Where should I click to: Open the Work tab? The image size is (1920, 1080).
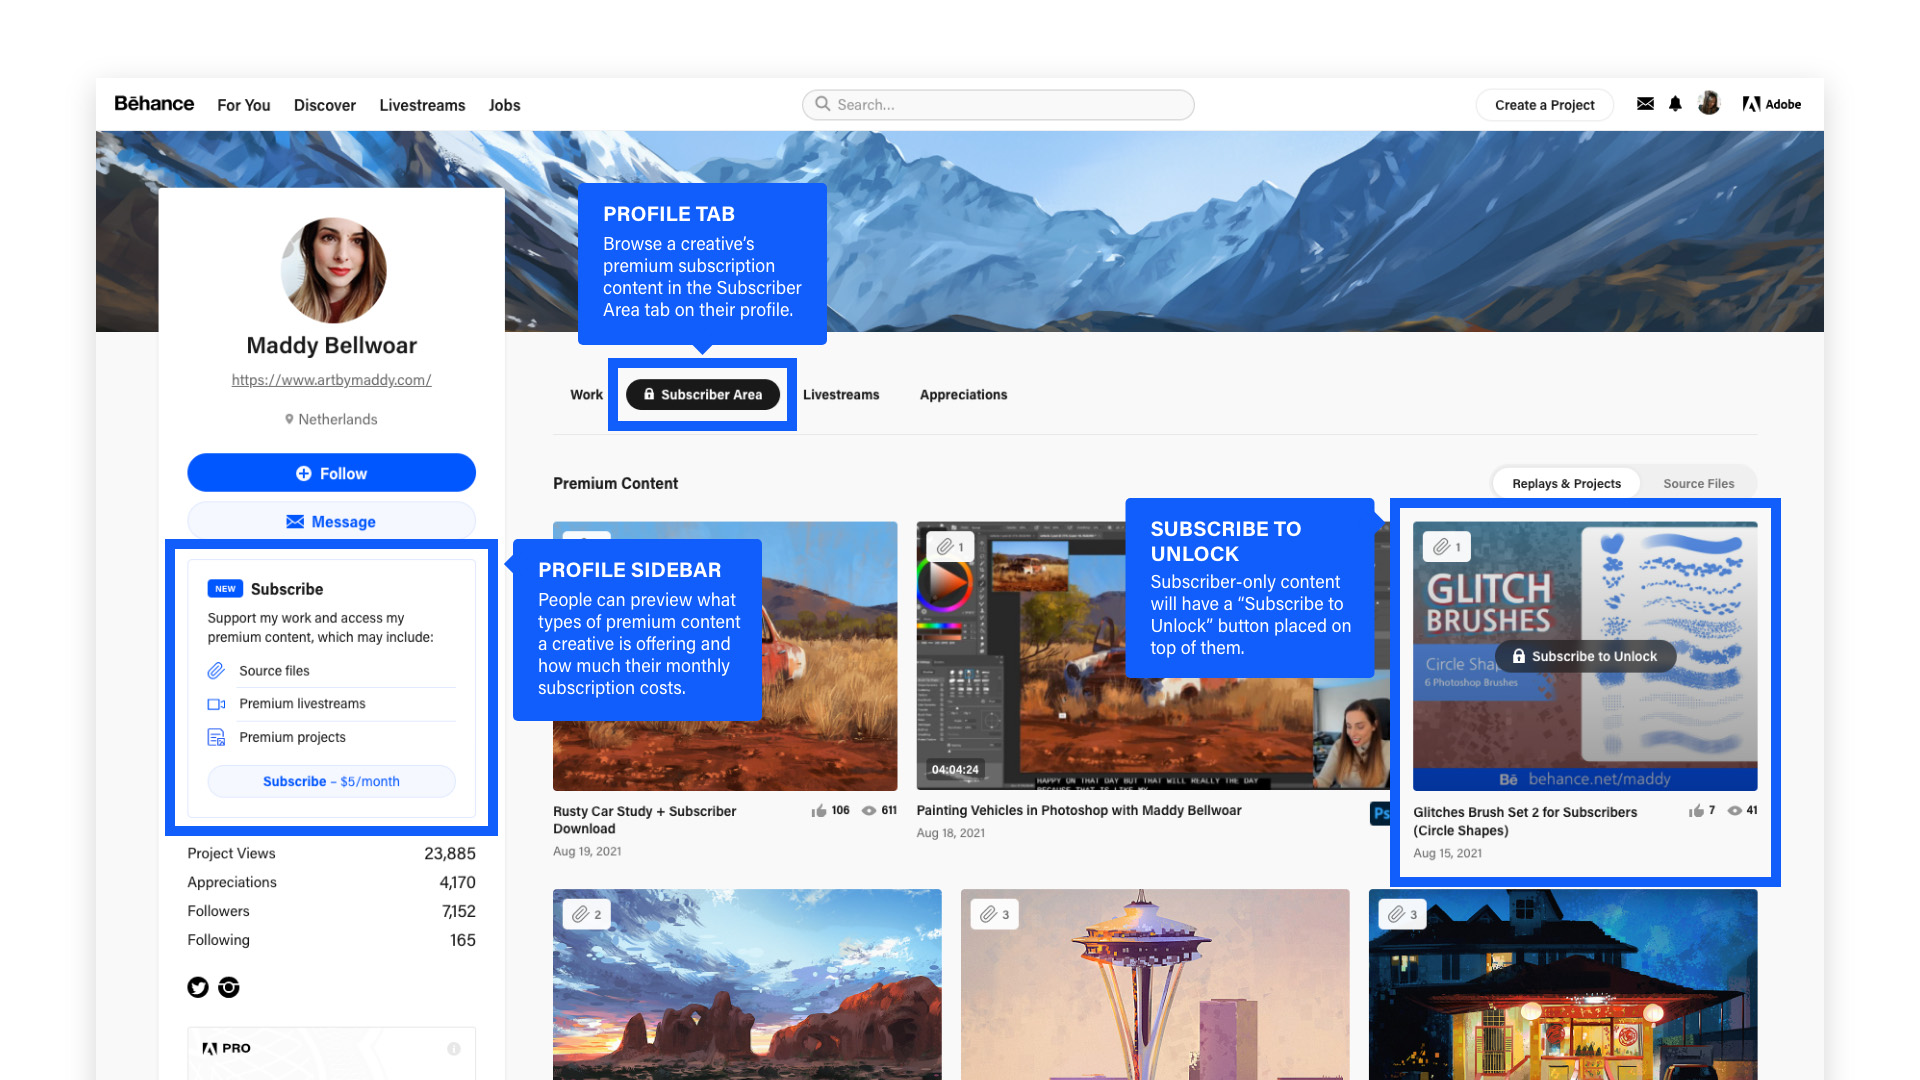586,395
